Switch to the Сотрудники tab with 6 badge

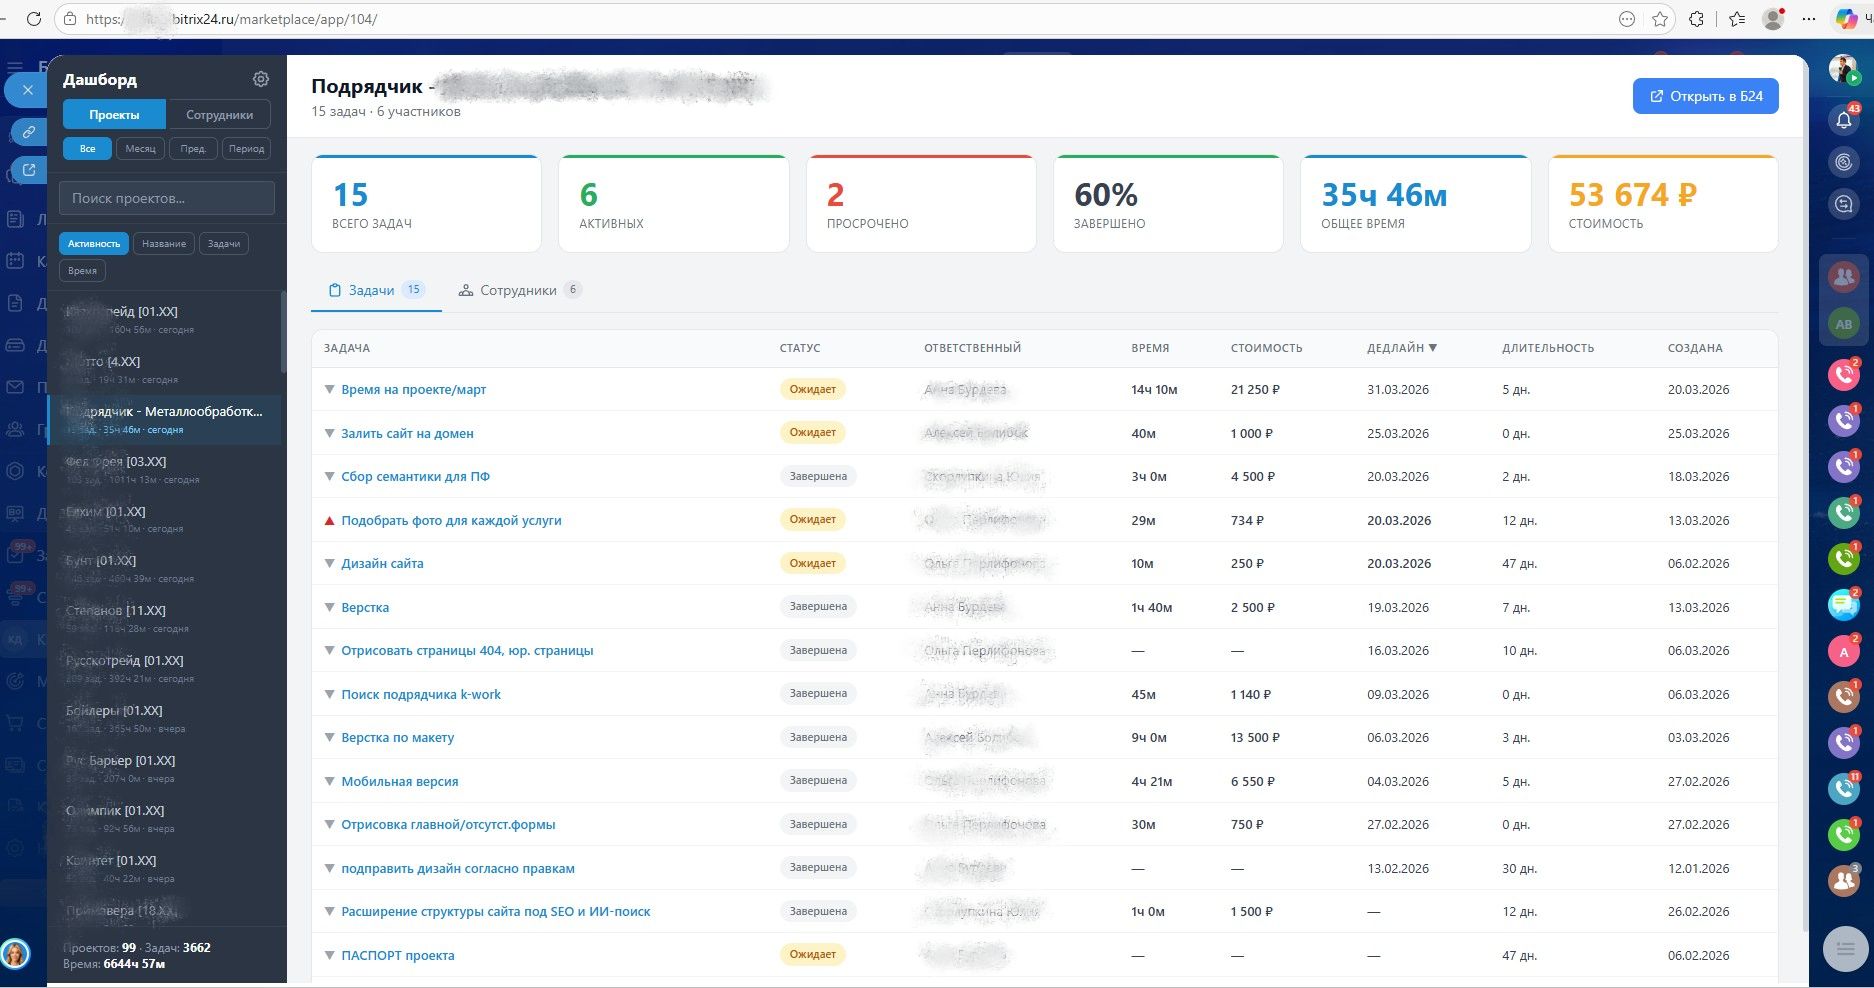click(x=518, y=291)
